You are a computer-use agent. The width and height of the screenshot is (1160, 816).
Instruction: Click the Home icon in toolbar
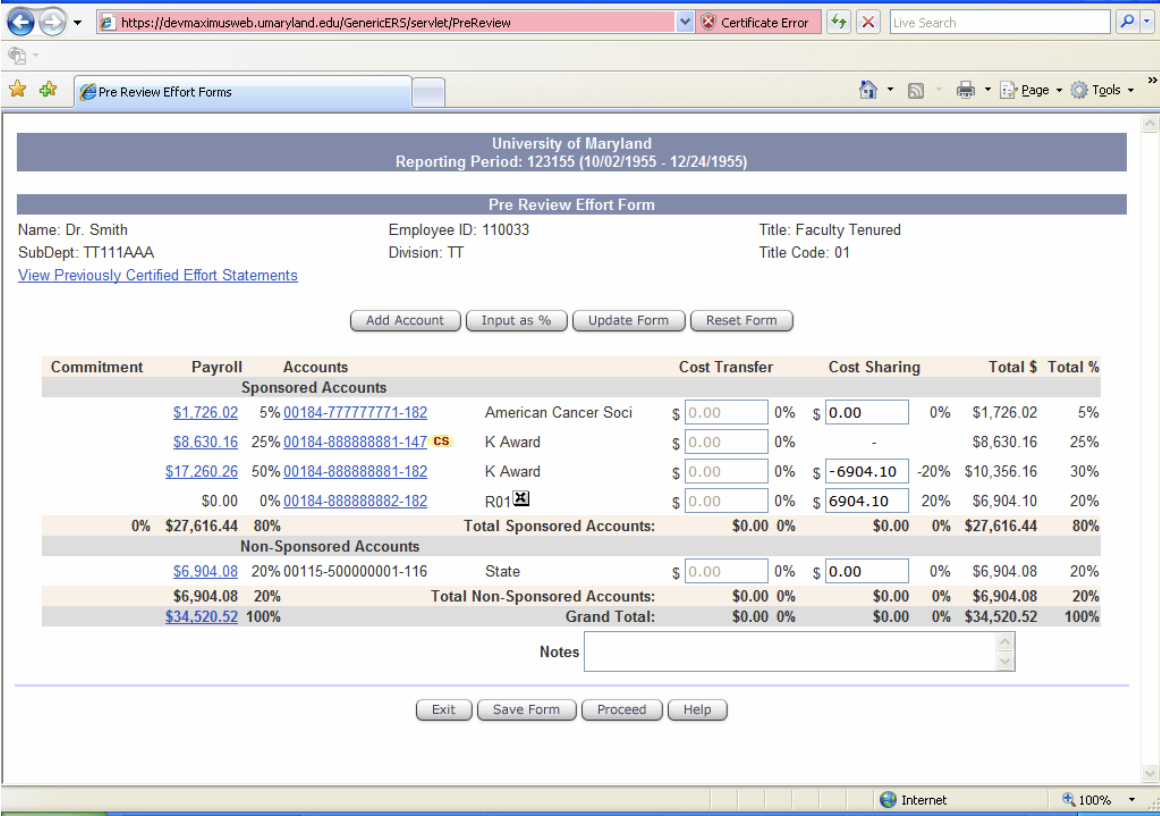(x=868, y=90)
